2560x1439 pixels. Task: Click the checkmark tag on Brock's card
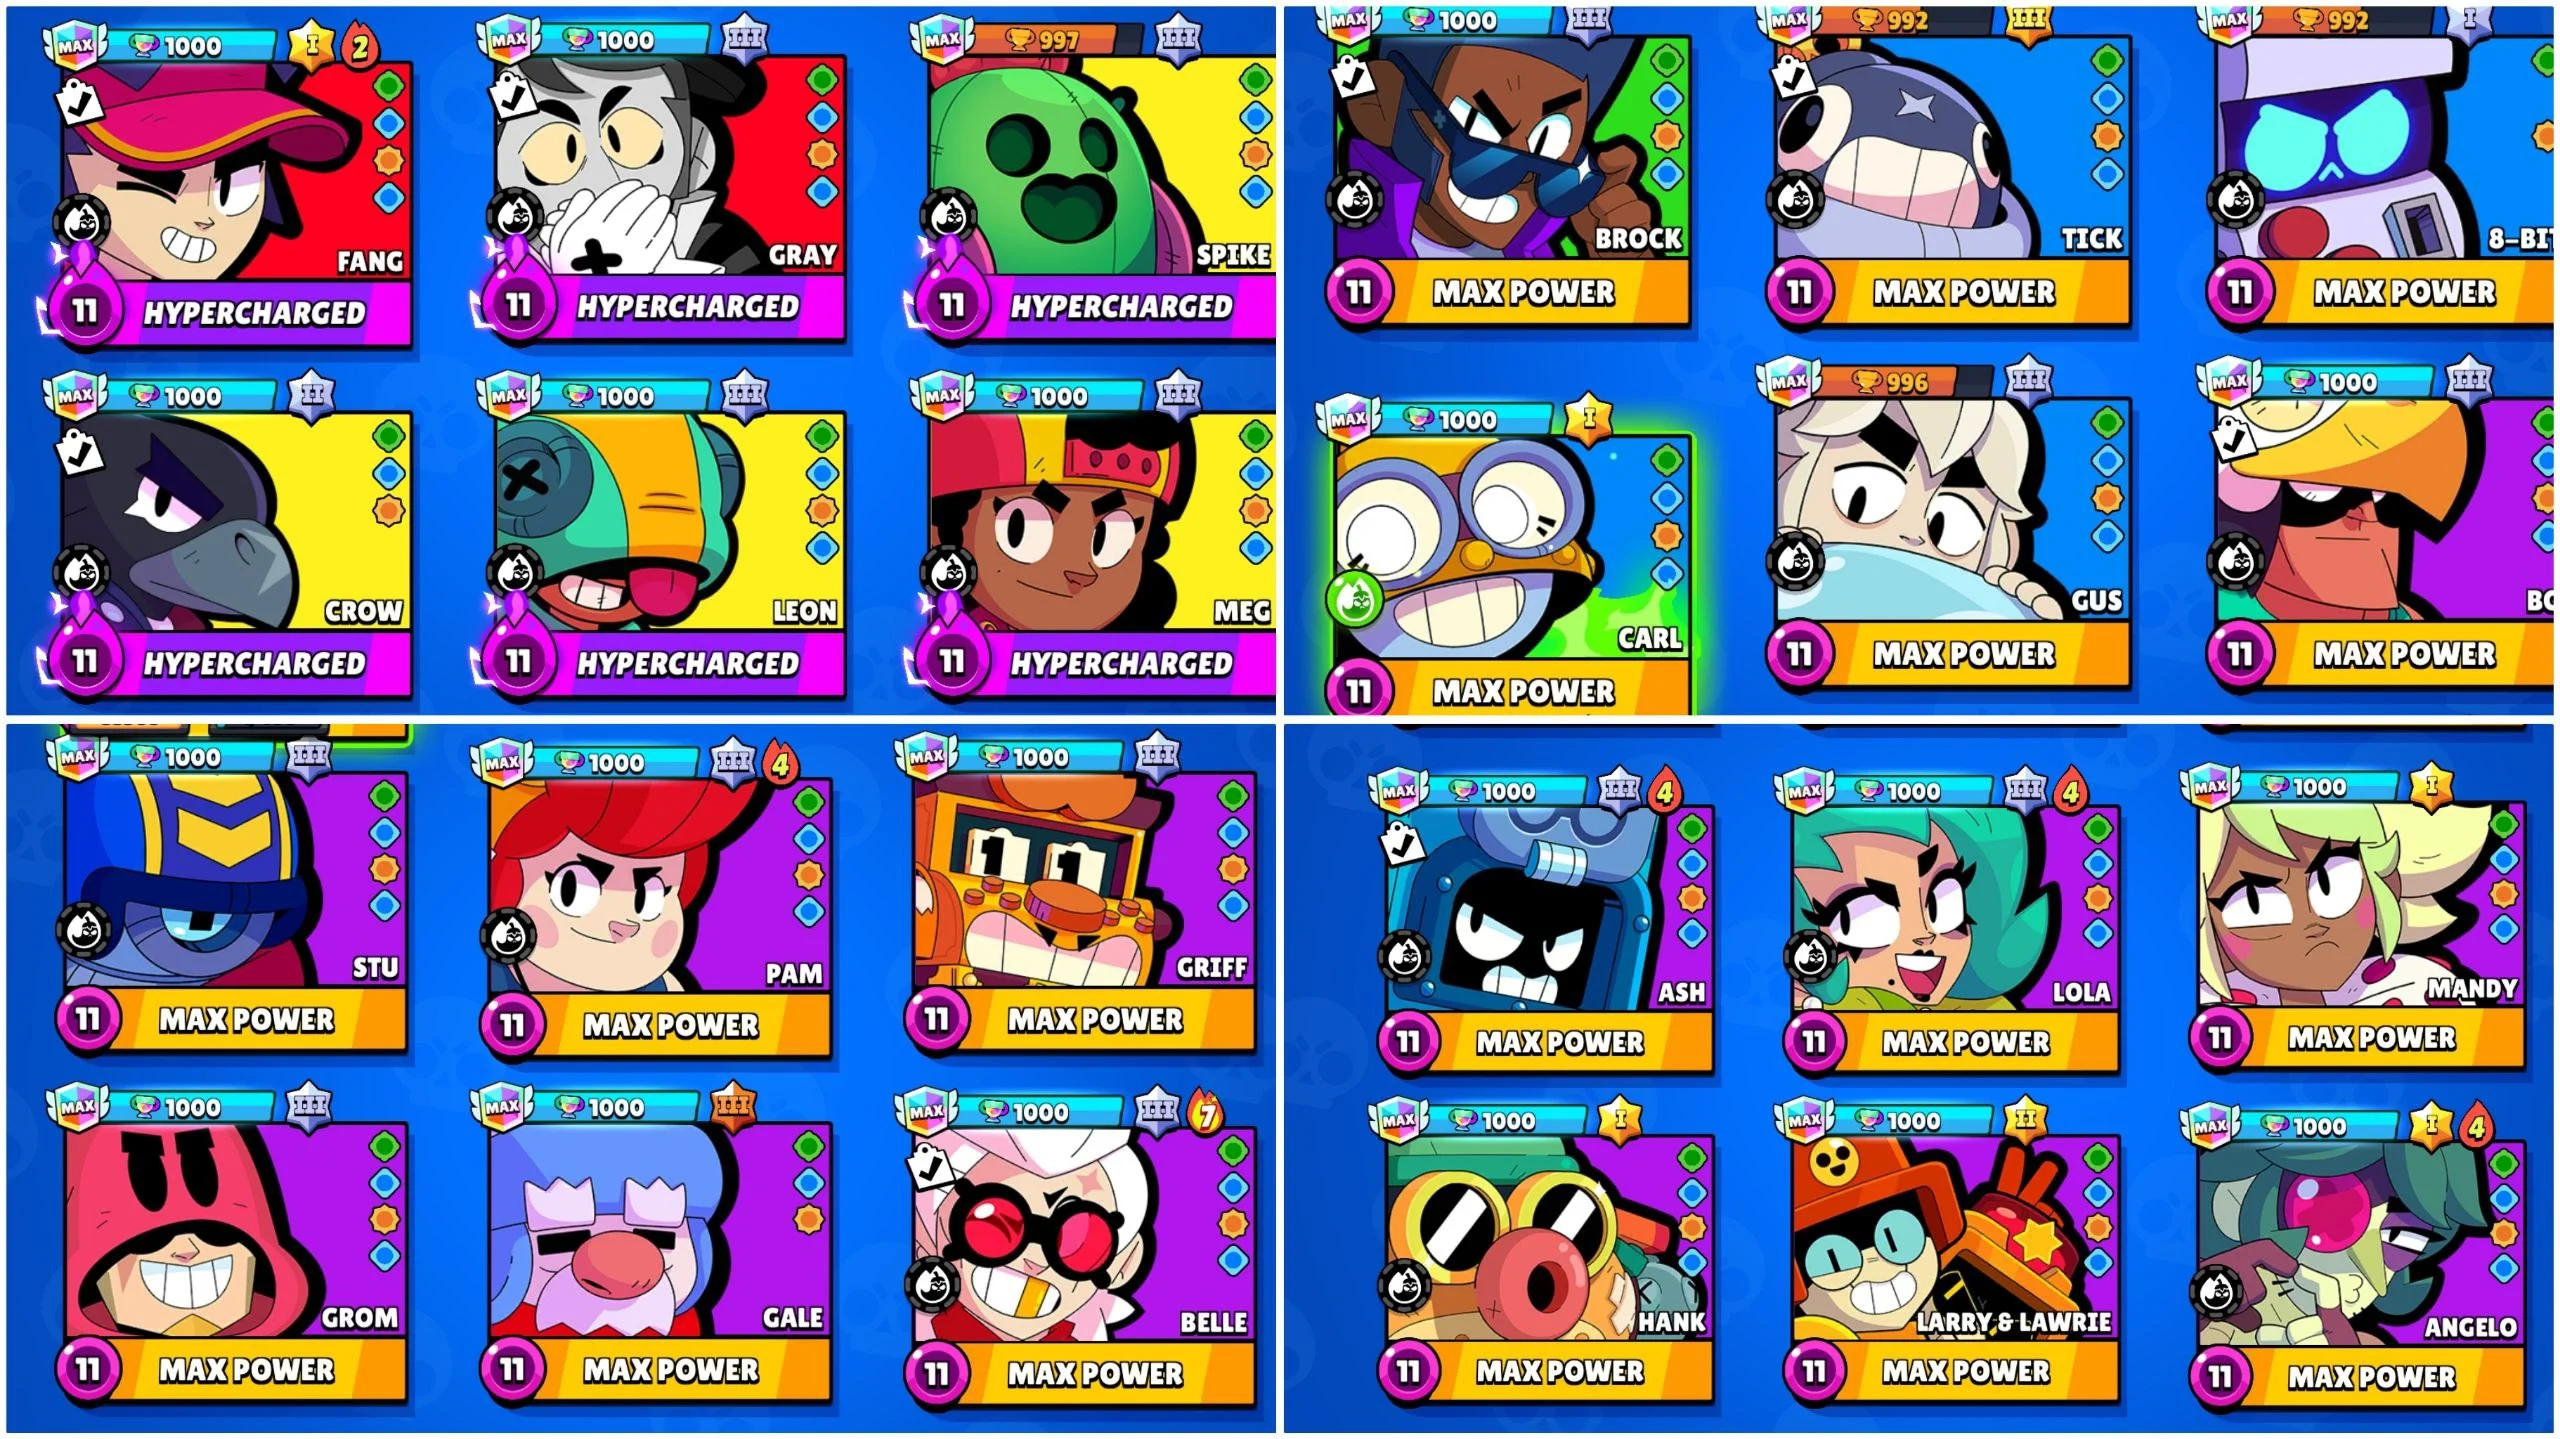(1352, 72)
